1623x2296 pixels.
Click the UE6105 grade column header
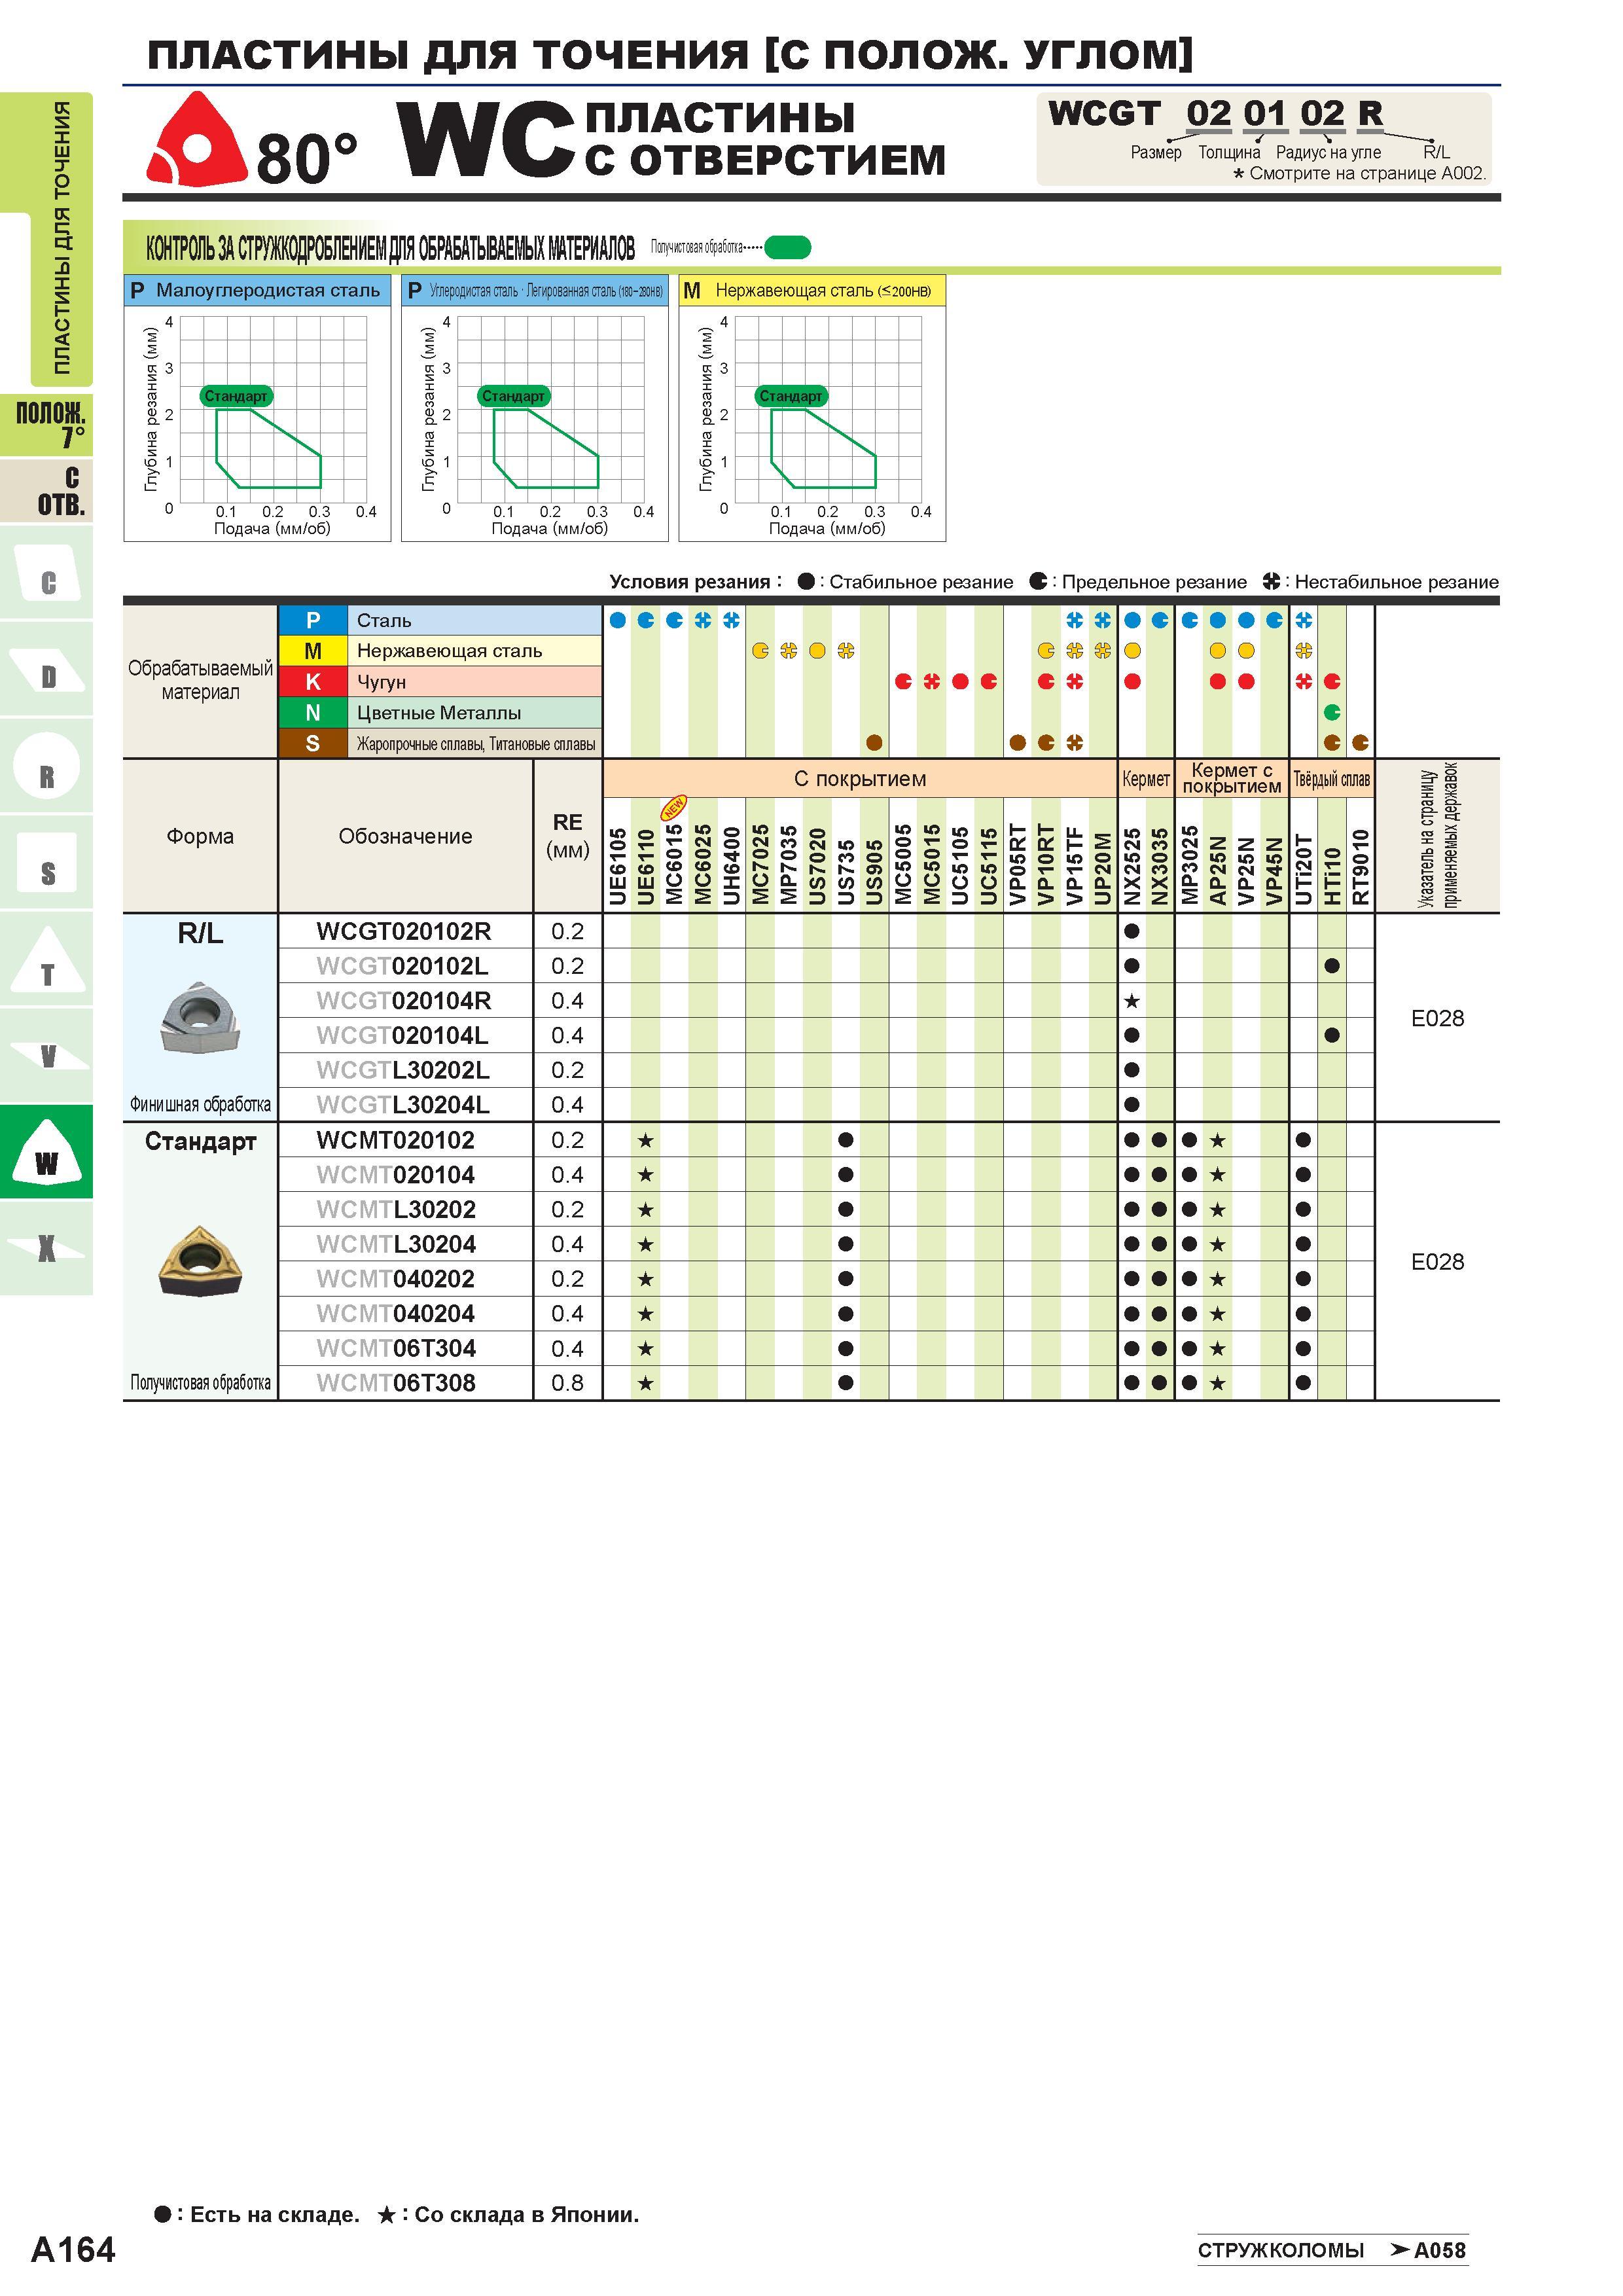click(618, 866)
